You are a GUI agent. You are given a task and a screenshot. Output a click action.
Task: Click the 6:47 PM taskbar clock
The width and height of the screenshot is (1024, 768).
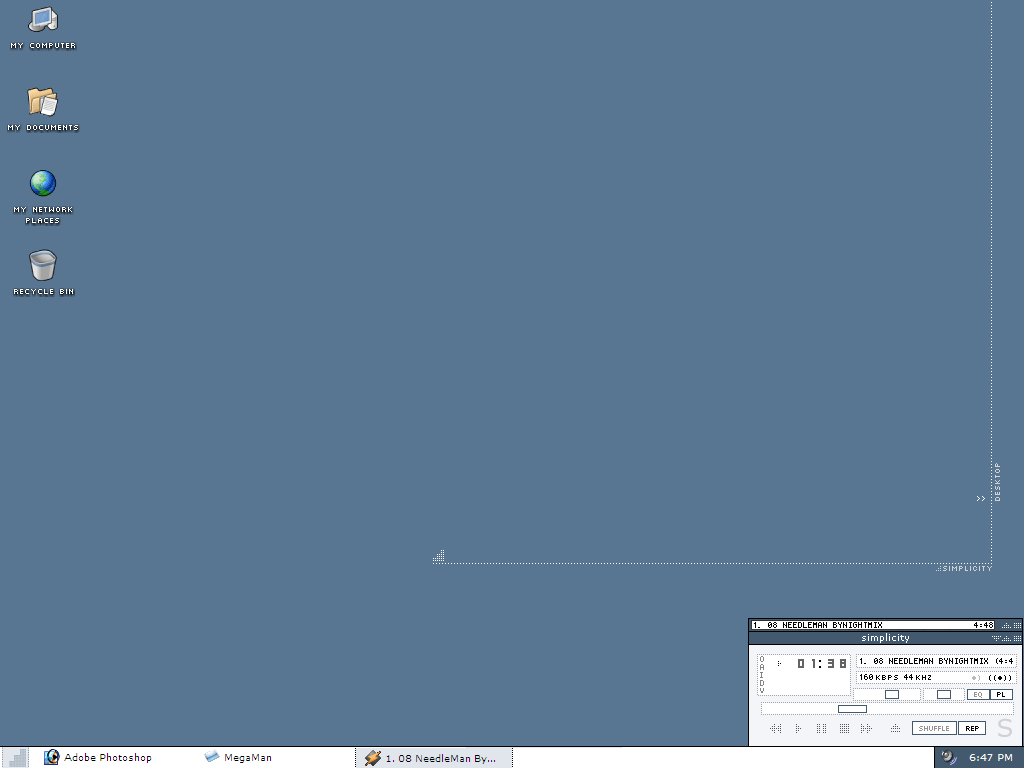[991, 758]
